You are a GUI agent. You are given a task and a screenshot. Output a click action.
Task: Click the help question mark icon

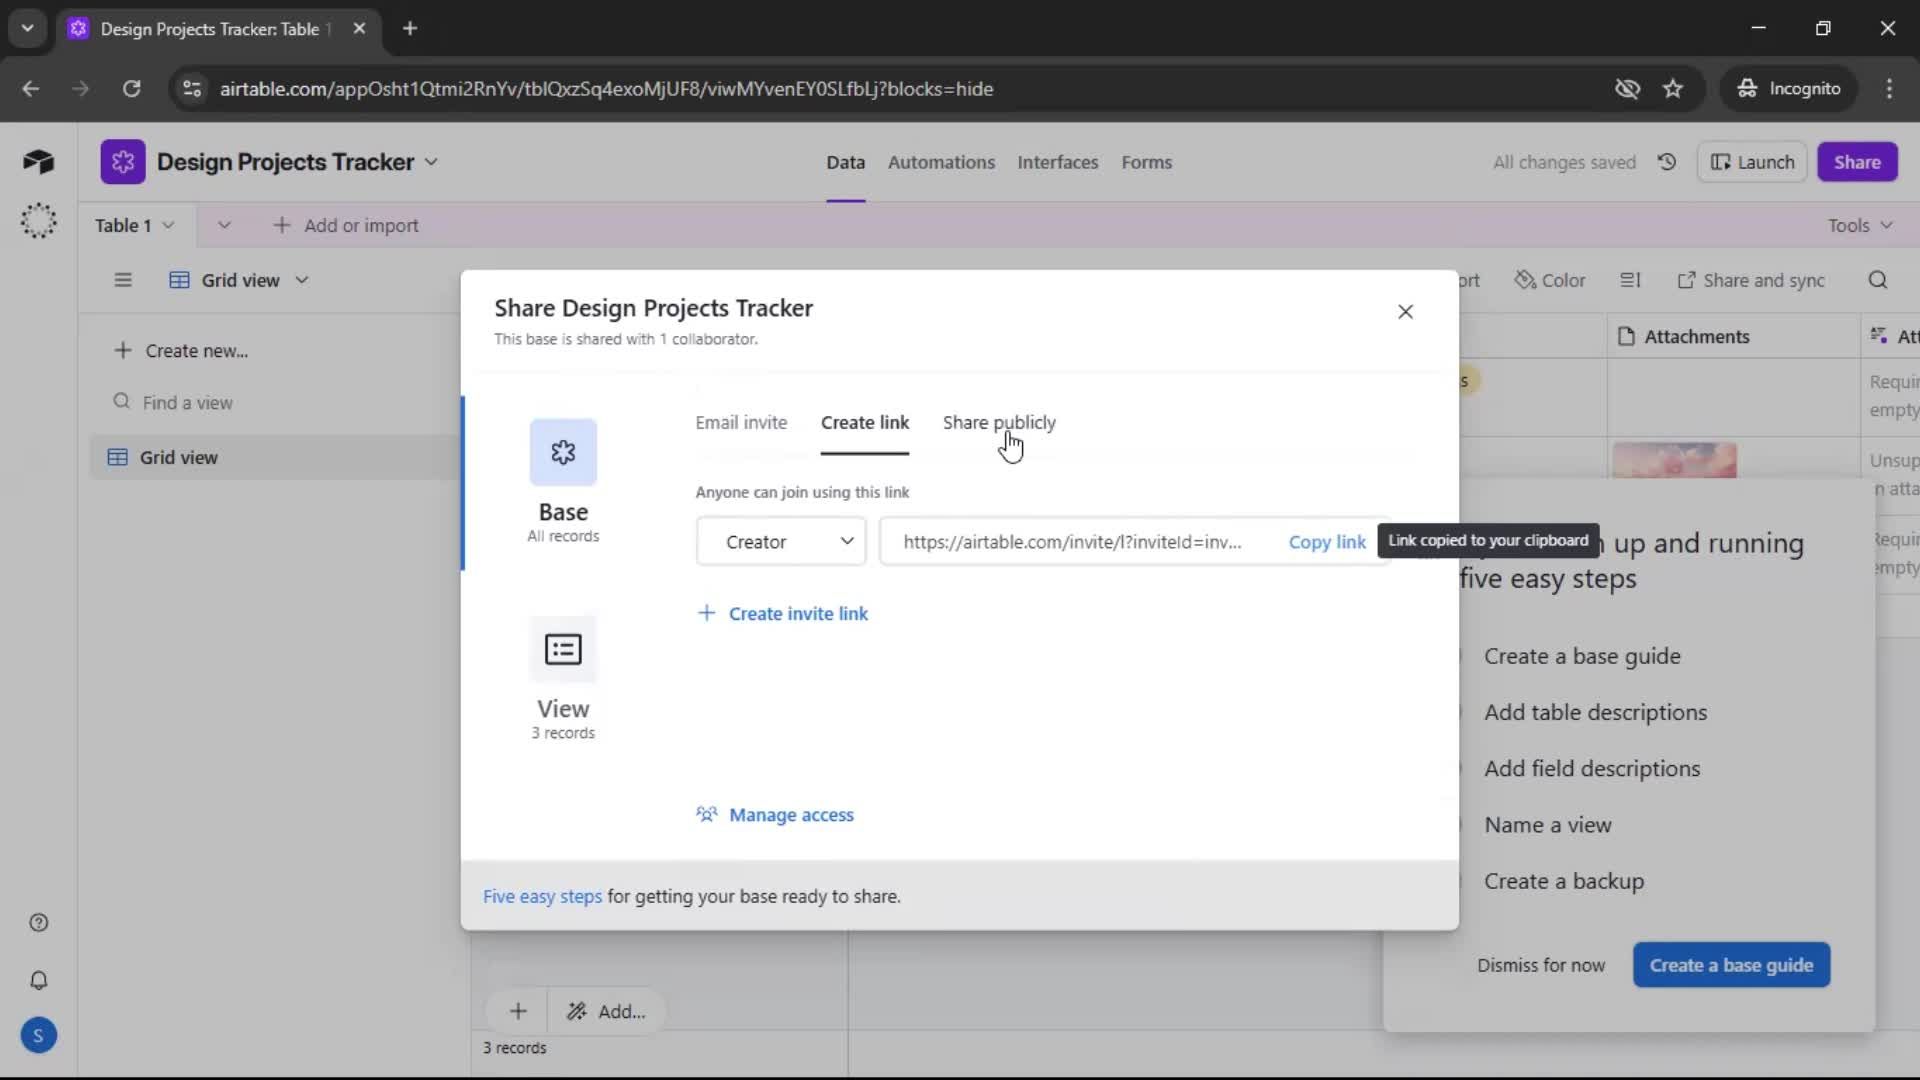38,923
